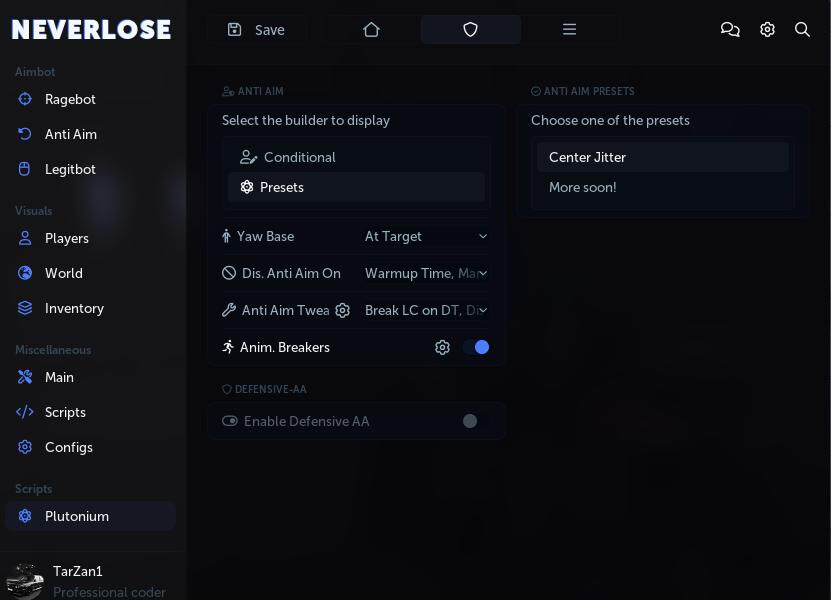Click the NEVERLOSE logo
Image resolution: width=831 pixels, height=600 pixels.
coord(91,29)
